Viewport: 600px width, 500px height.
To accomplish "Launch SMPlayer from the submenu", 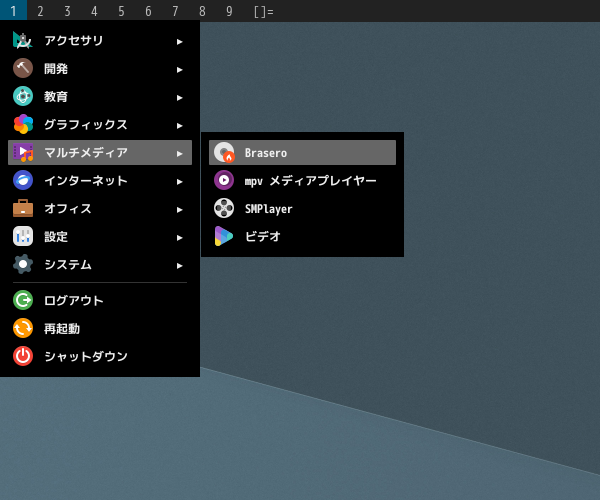I will [x=302, y=208].
